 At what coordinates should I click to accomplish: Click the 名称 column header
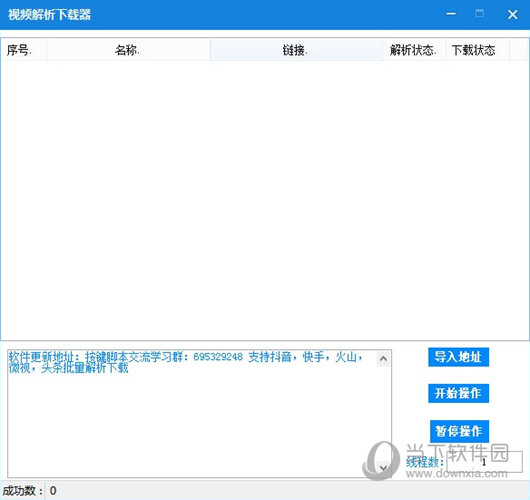[x=128, y=50]
